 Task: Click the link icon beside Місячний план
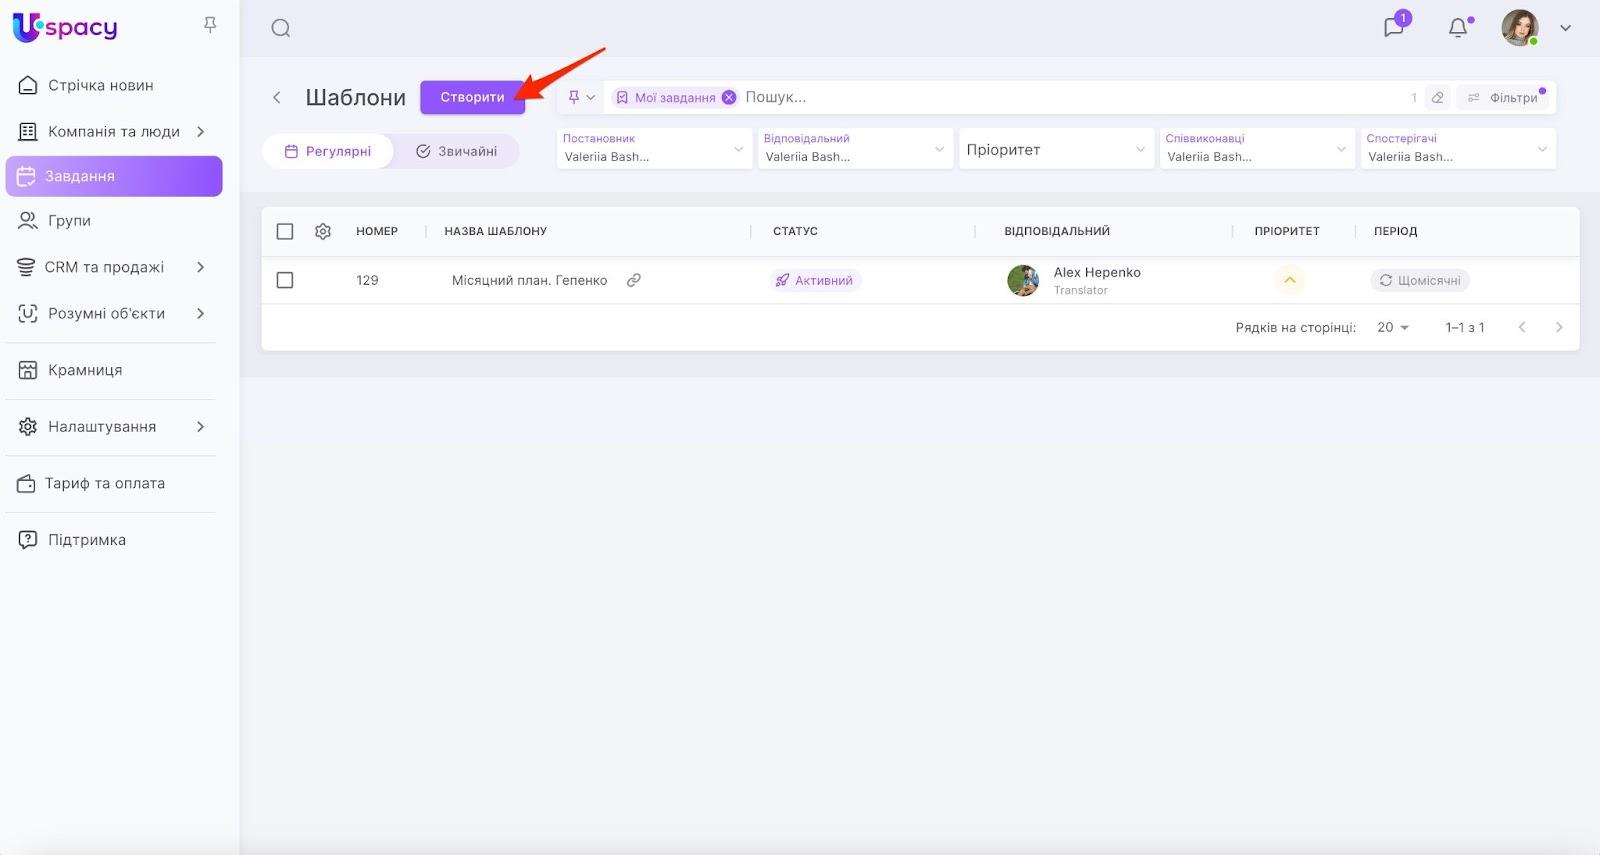pos(634,280)
